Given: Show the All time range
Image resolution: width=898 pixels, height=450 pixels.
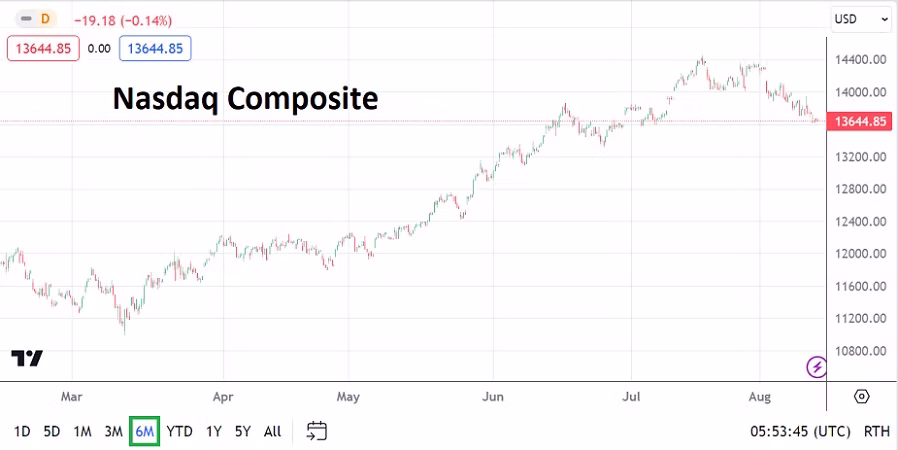Looking at the screenshot, I should [x=272, y=432].
